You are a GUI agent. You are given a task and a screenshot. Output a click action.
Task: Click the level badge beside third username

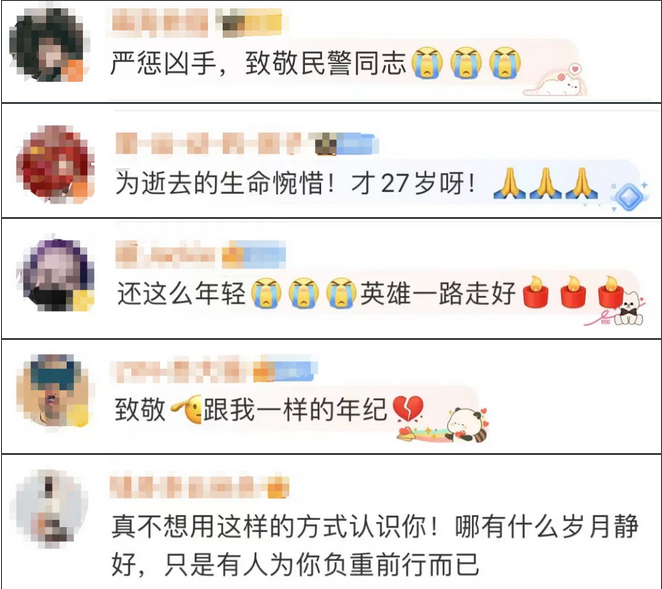click(253, 254)
